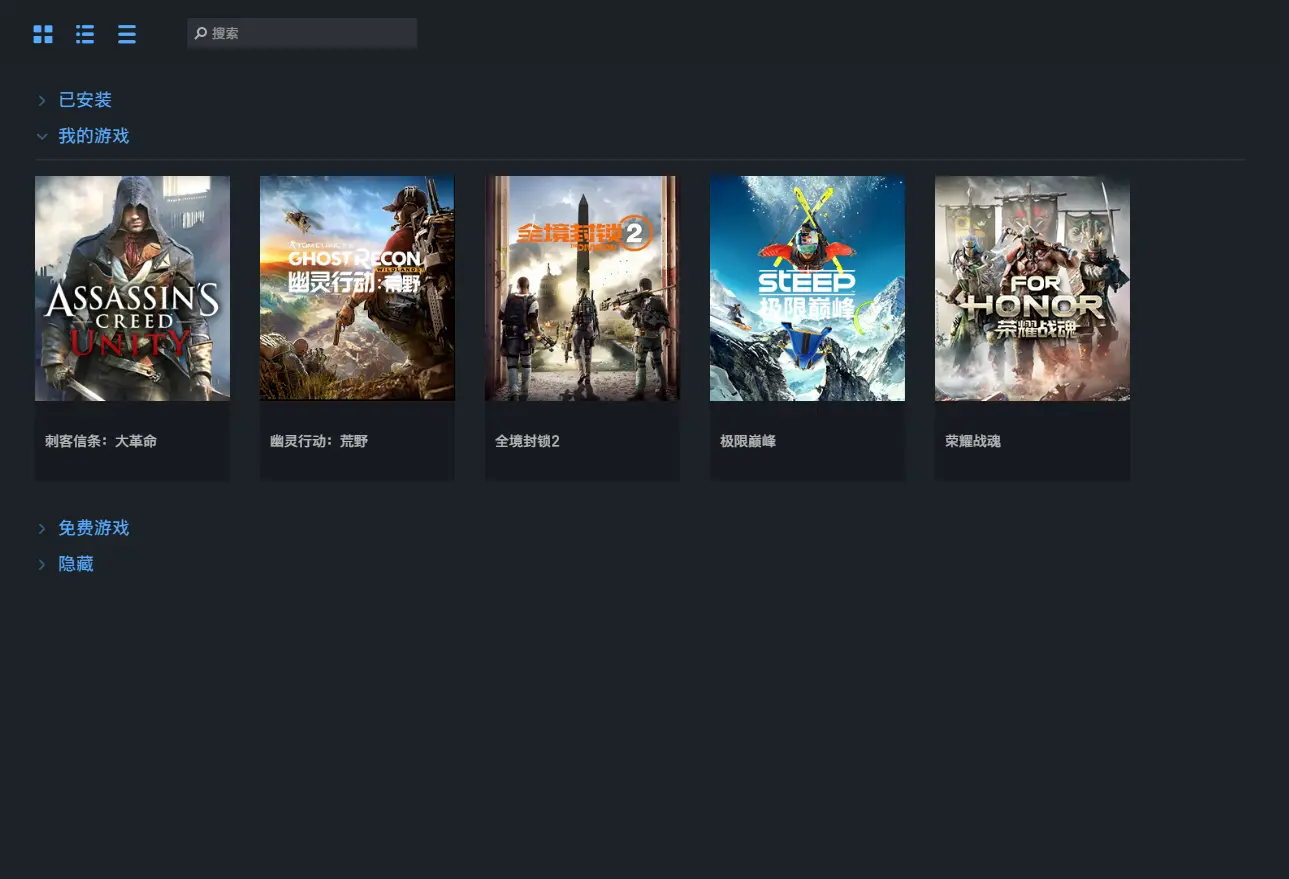Expand the 隐藏 section chevron
Viewport: 1289px width, 879px height.
(42, 564)
